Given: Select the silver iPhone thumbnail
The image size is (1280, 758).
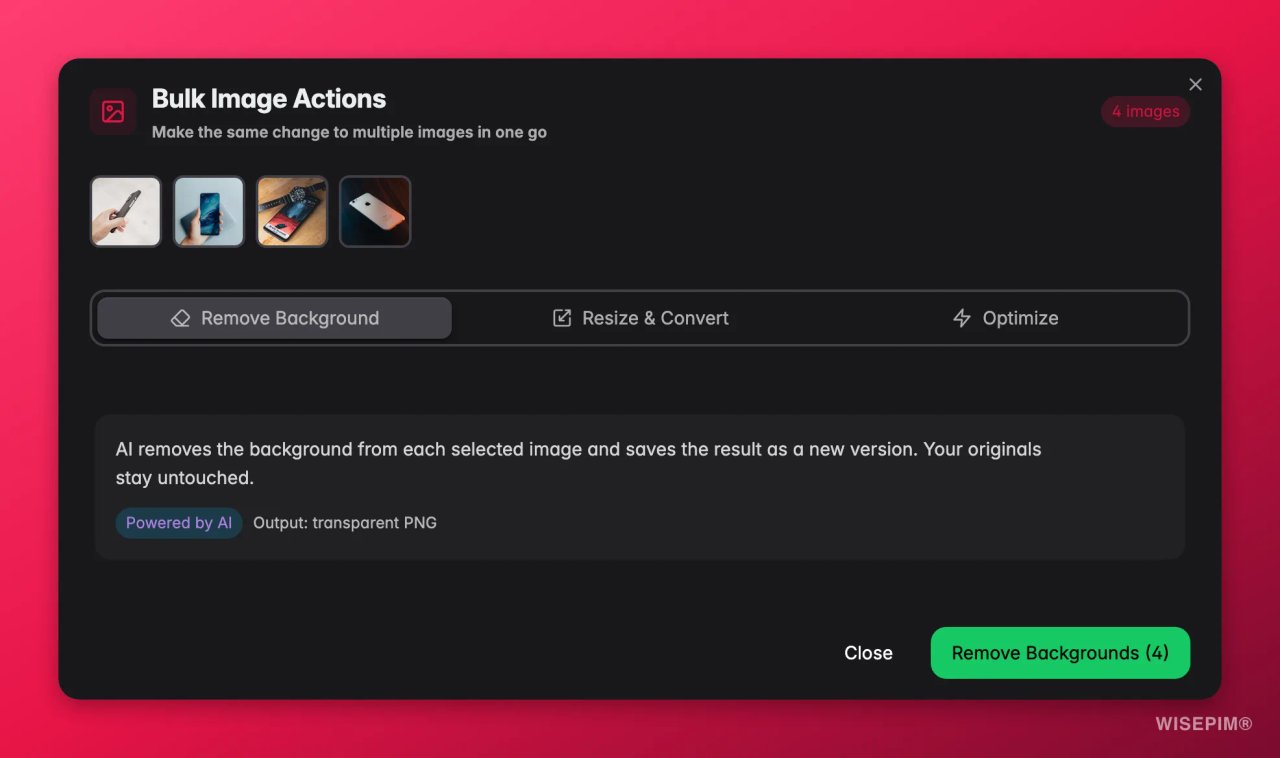Looking at the screenshot, I should click(x=375, y=211).
